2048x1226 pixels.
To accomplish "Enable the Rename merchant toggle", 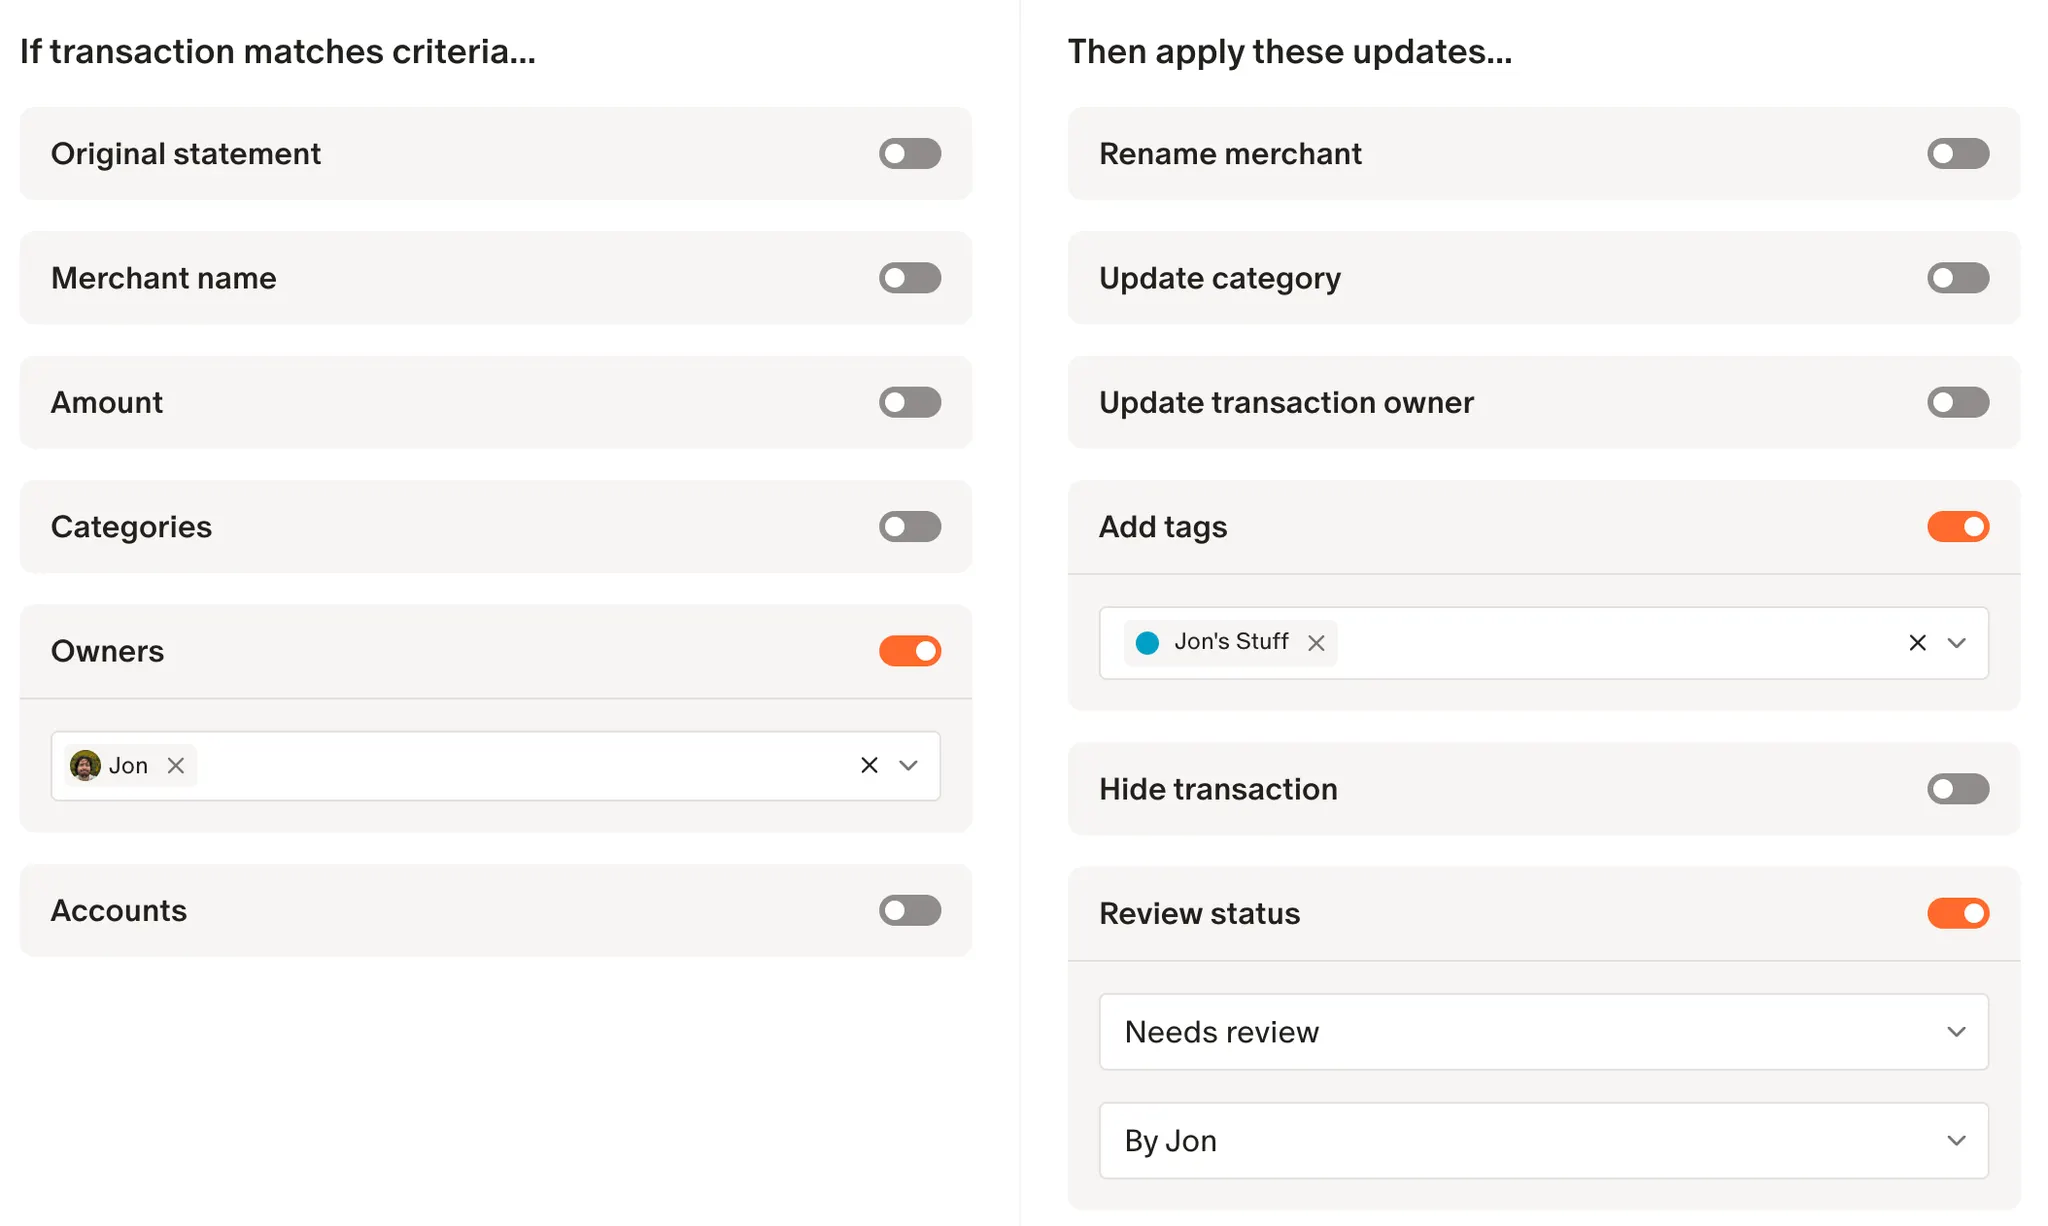I will [1958, 154].
